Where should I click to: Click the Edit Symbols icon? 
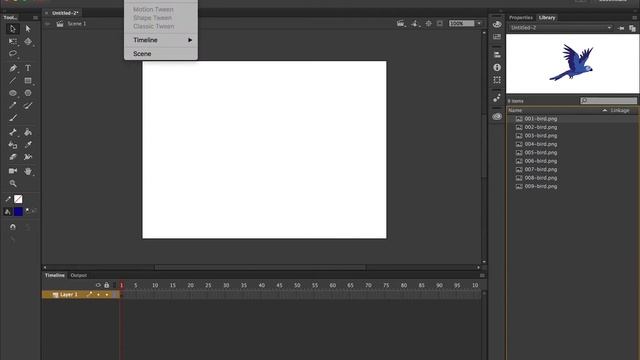(x=415, y=24)
